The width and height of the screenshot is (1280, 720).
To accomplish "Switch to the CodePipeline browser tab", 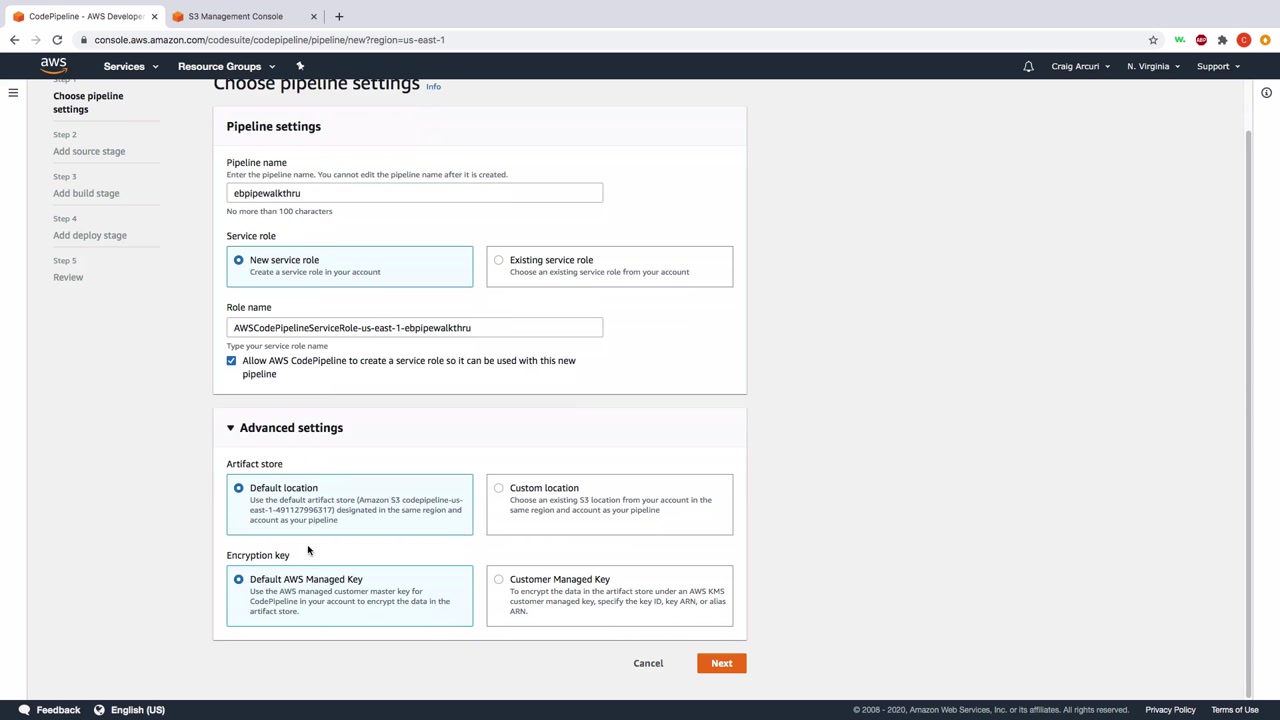I will [84, 16].
